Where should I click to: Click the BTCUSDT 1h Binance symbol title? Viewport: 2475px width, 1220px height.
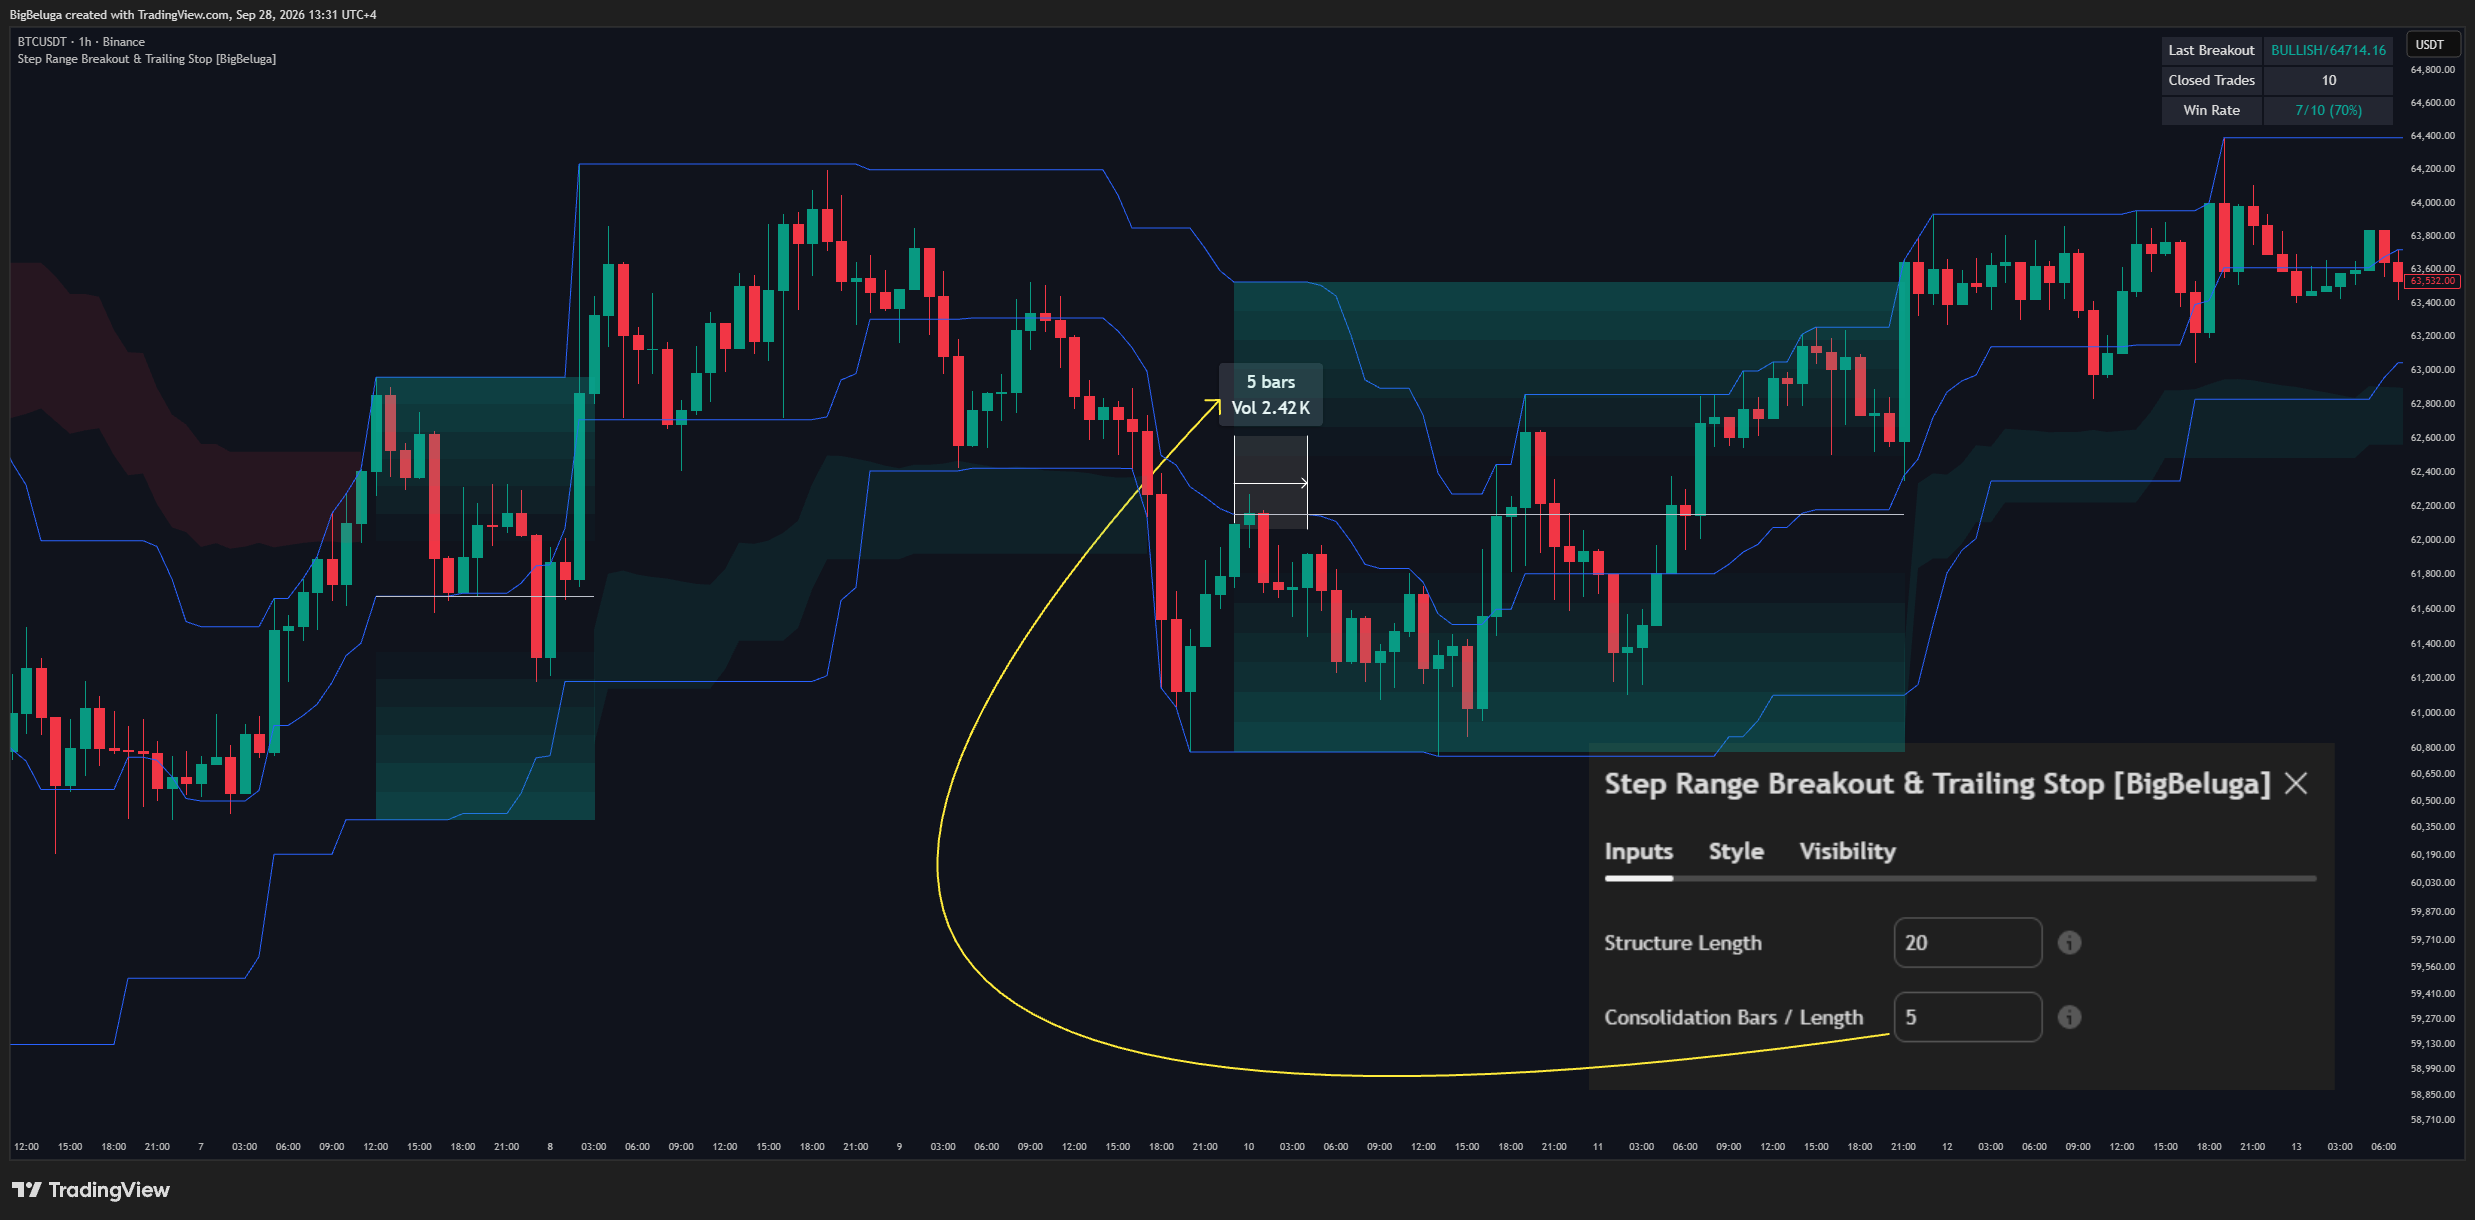[81, 42]
